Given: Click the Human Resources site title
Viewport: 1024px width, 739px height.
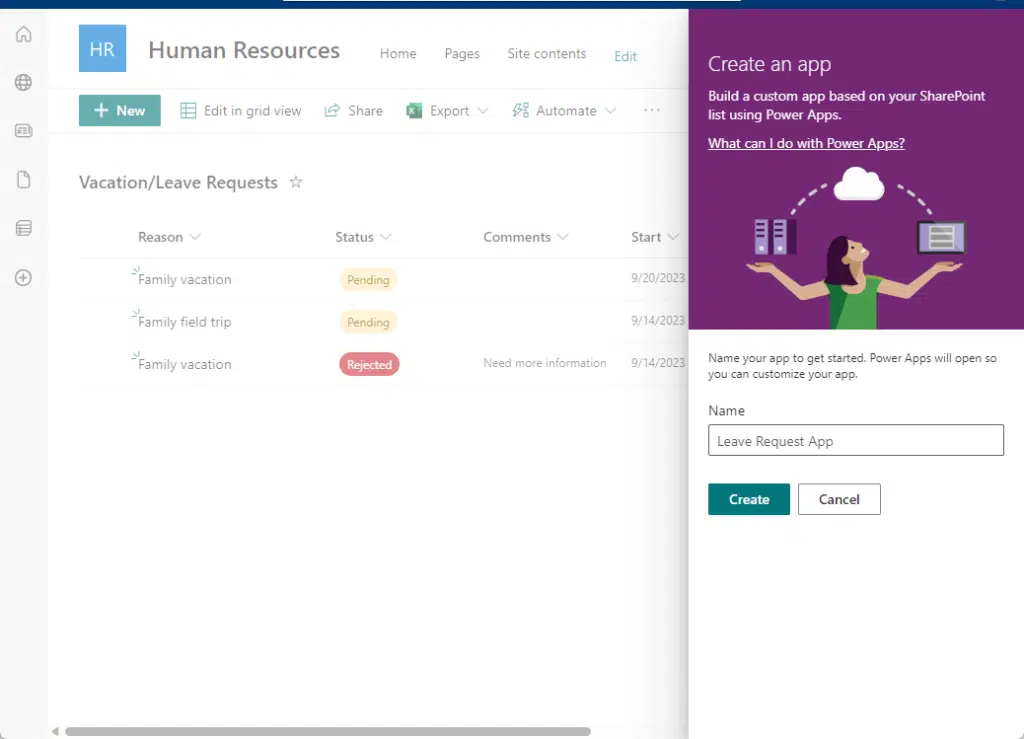Looking at the screenshot, I should [x=244, y=50].
